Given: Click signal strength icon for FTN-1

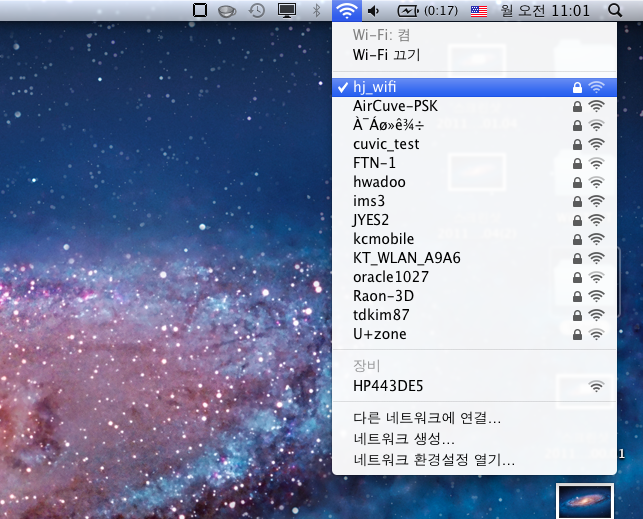Looking at the screenshot, I should tap(596, 163).
